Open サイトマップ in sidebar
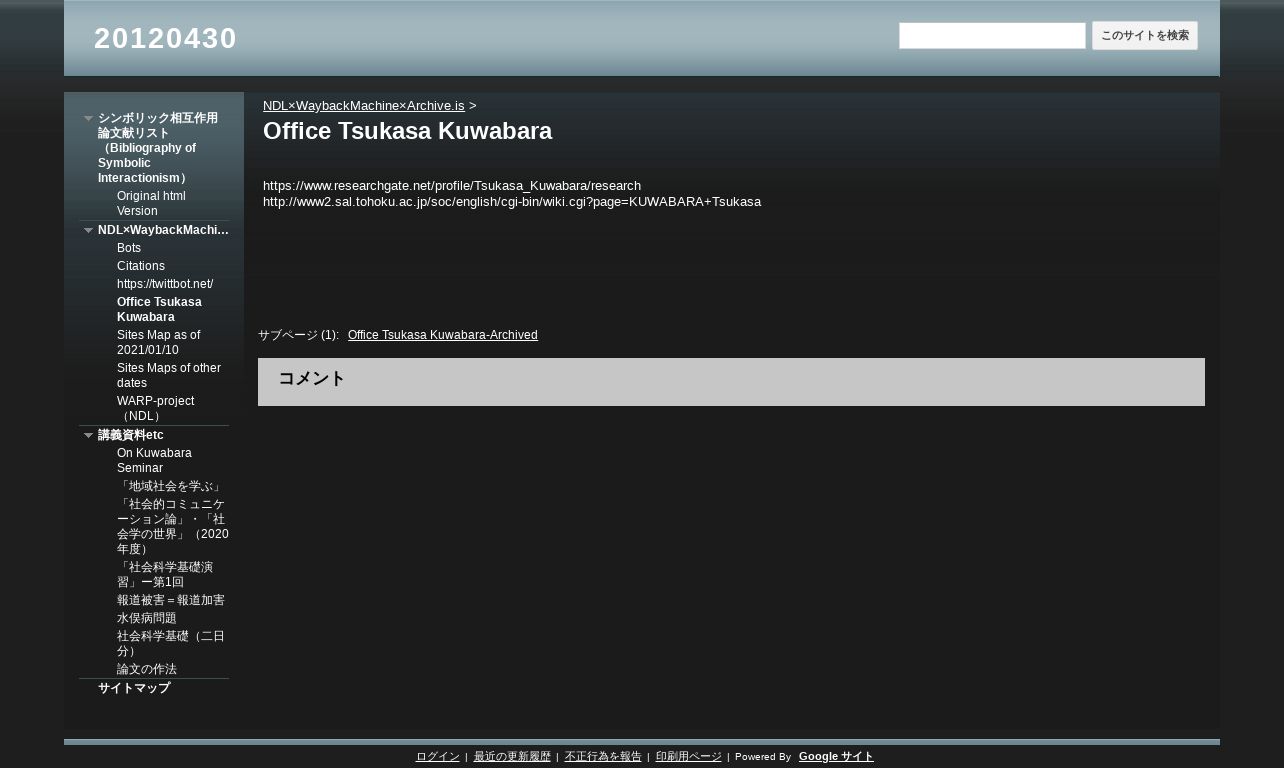 pyautogui.click(x=134, y=688)
